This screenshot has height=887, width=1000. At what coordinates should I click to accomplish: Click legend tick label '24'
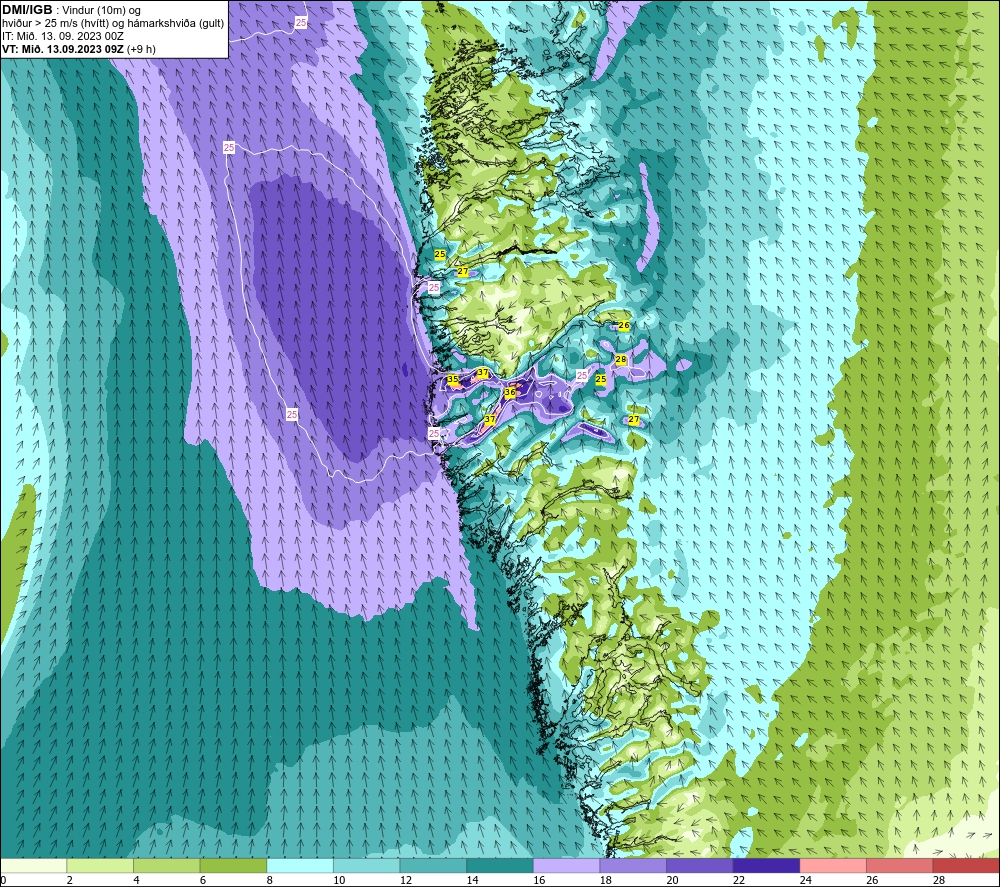coord(805,880)
